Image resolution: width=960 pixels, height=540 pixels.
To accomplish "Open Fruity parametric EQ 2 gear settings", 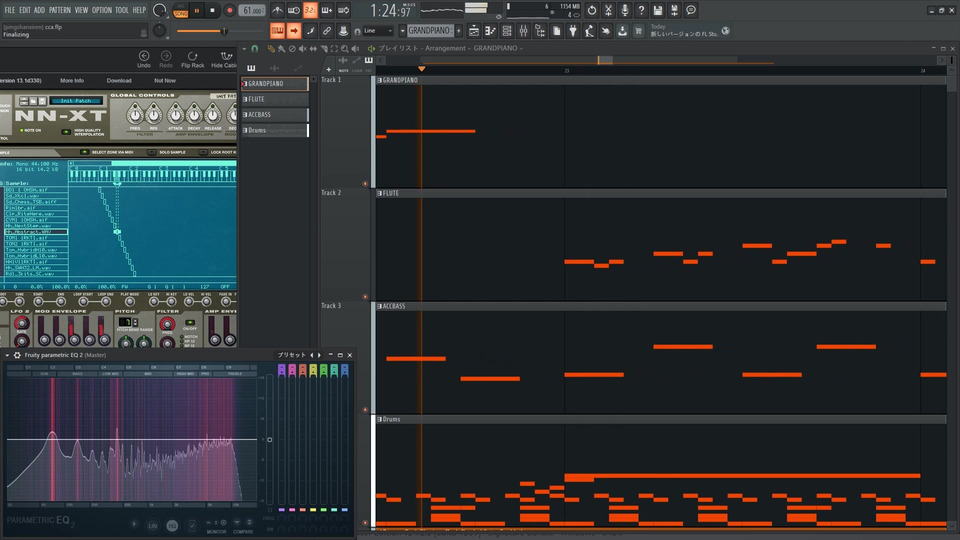I will tap(17, 355).
